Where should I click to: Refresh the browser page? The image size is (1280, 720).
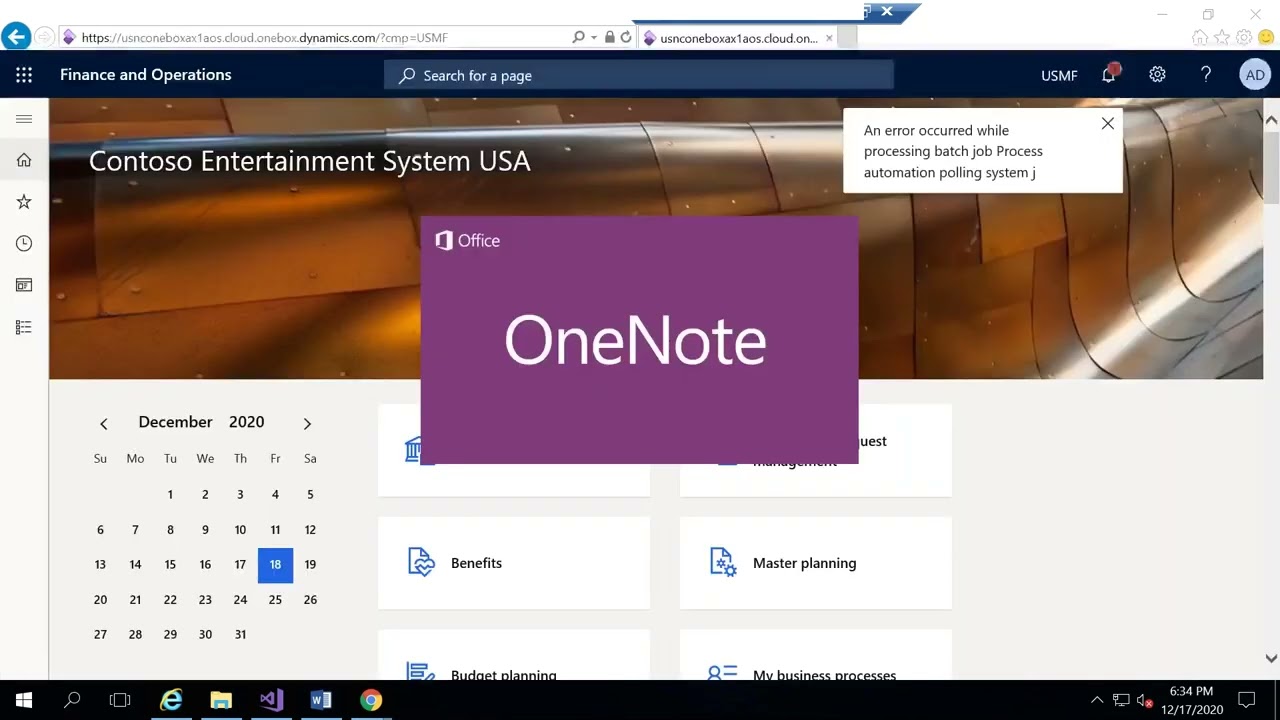[x=626, y=37]
